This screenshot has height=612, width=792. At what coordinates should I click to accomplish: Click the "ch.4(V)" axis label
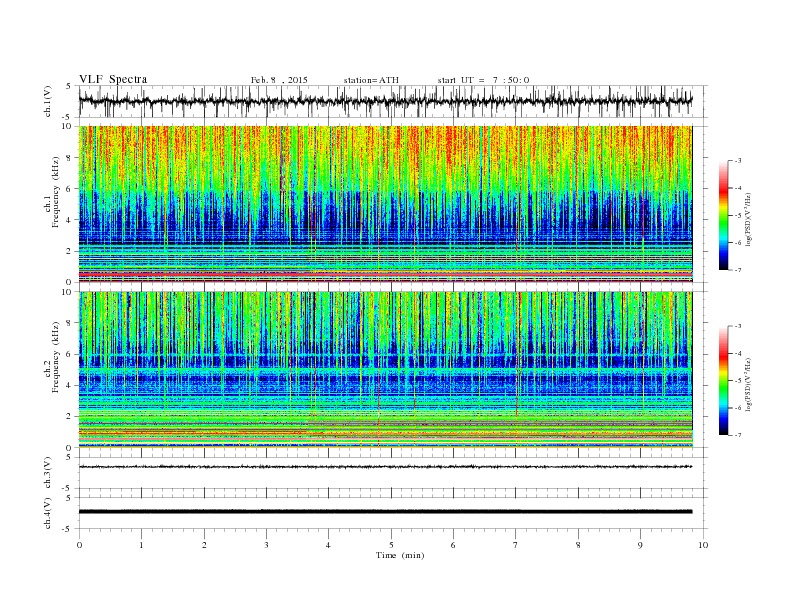tap(48, 514)
